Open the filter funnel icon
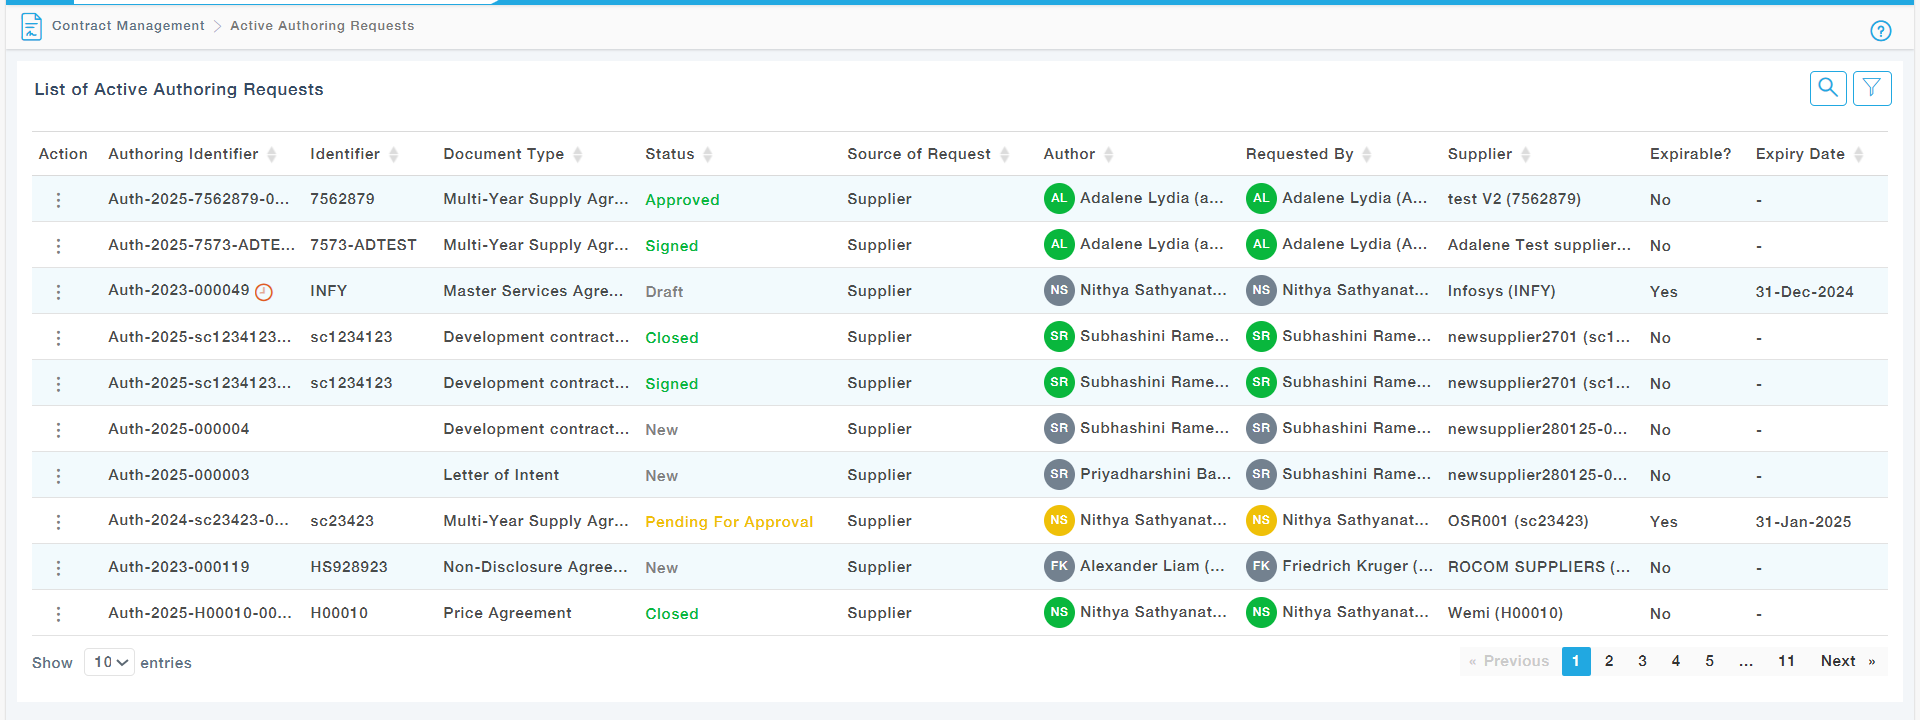Image resolution: width=1920 pixels, height=720 pixels. click(1871, 88)
